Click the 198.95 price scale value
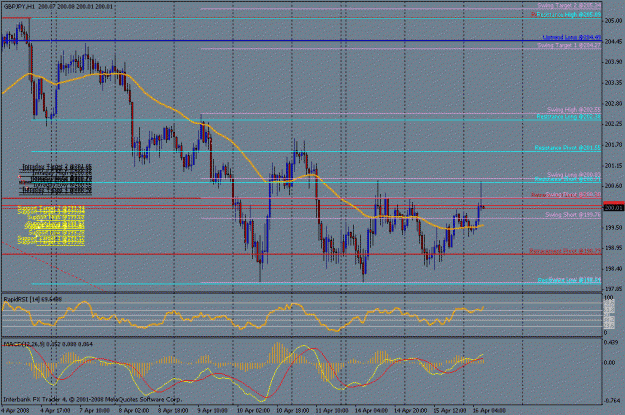 click(613, 248)
